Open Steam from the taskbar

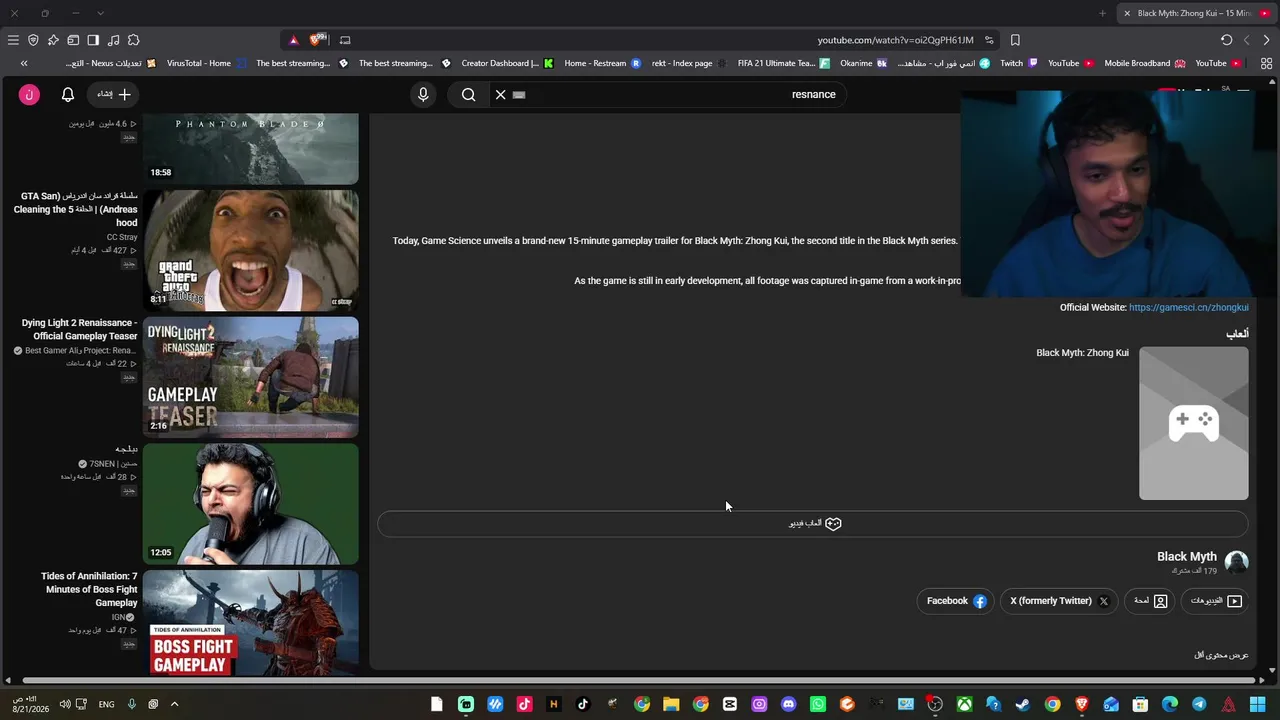1023,704
